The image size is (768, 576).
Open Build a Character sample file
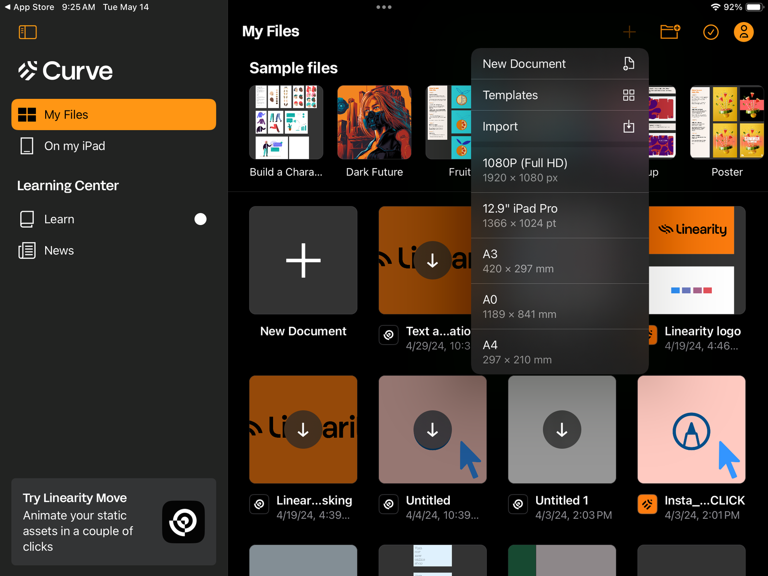click(x=286, y=122)
